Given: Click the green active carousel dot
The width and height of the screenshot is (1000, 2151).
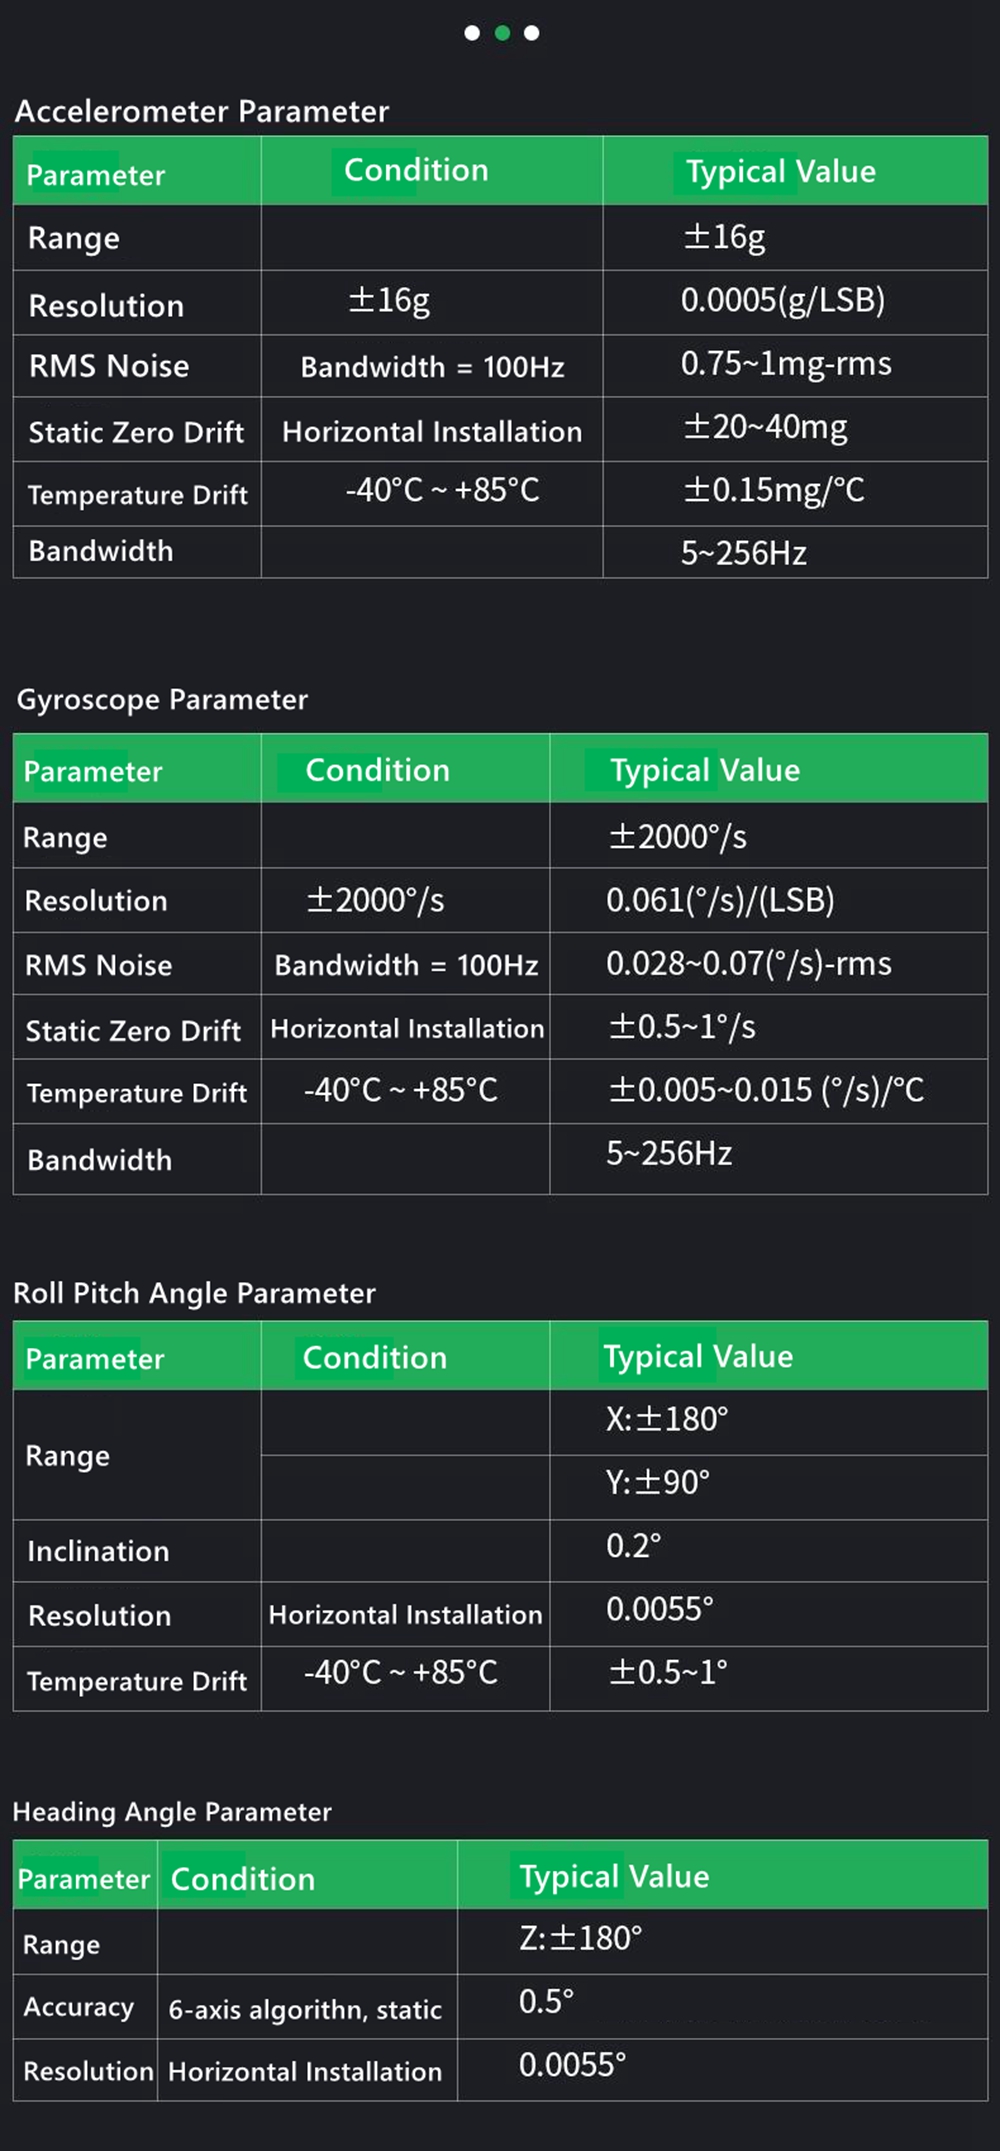Looking at the screenshot, I should point(502,33).
